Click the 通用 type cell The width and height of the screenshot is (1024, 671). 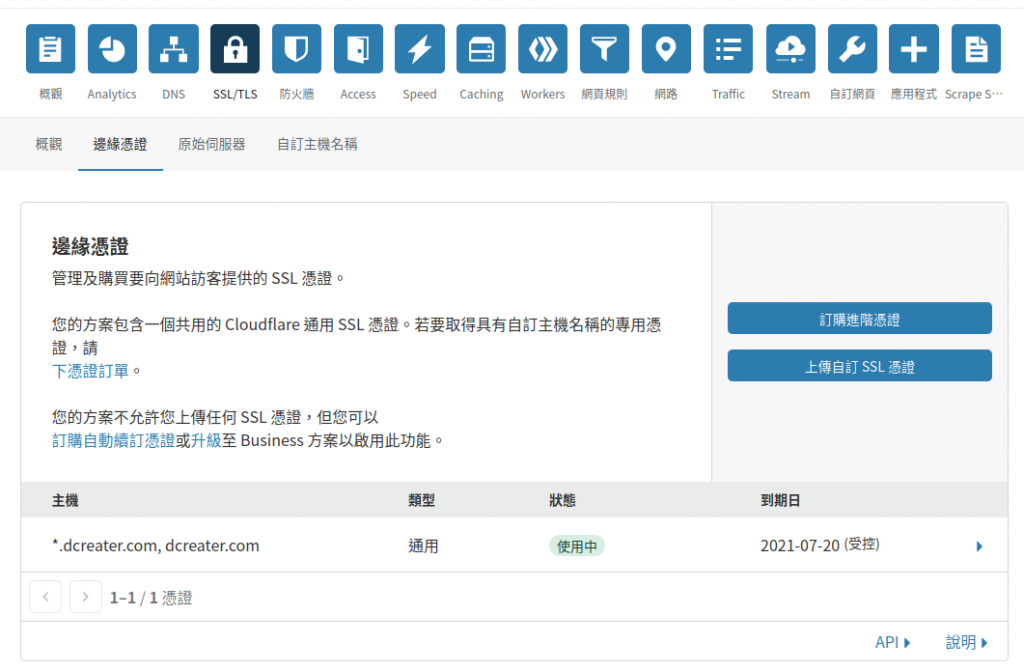coord(423,546)
